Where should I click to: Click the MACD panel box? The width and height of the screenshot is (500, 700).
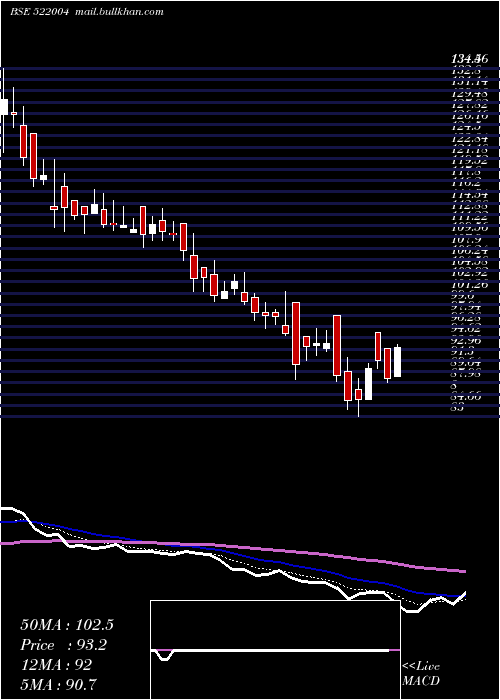click(275, 650)
